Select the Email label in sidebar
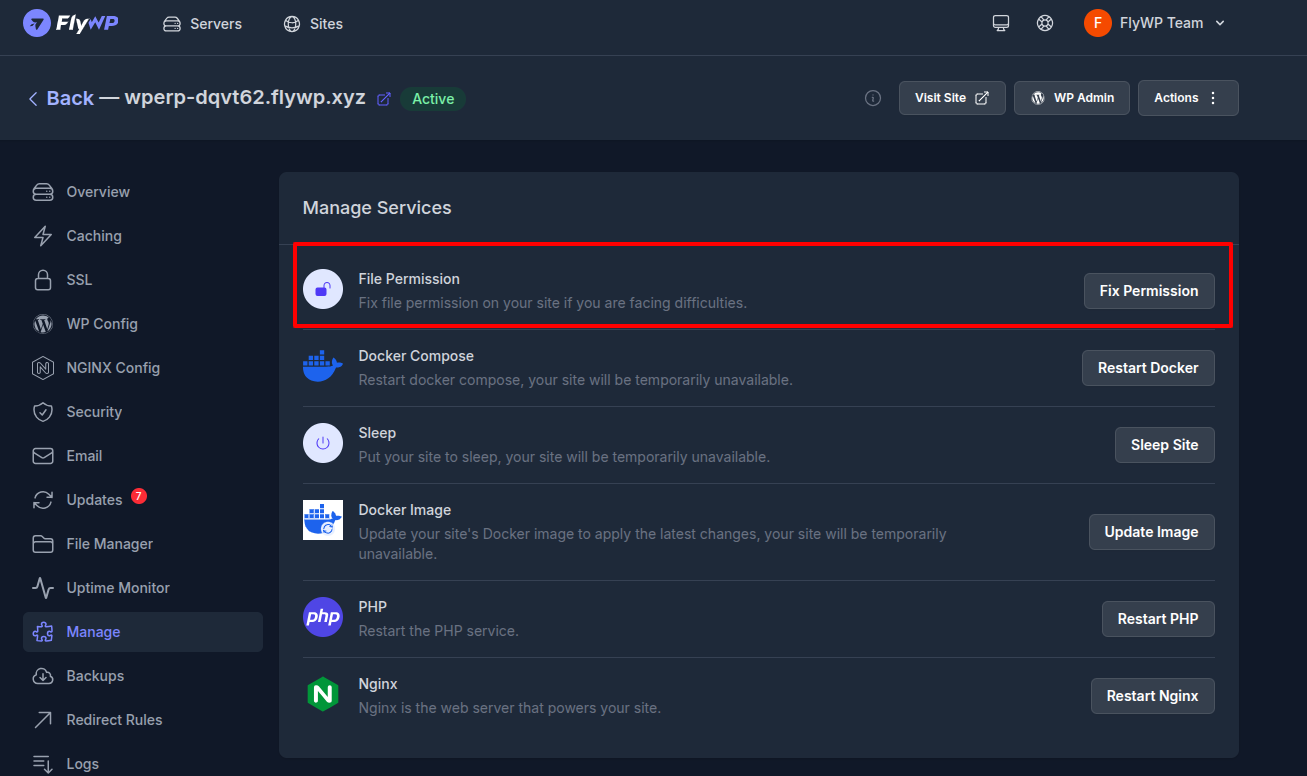The height and width of the screenshot is (776, 1307). (x=84, y=456)
